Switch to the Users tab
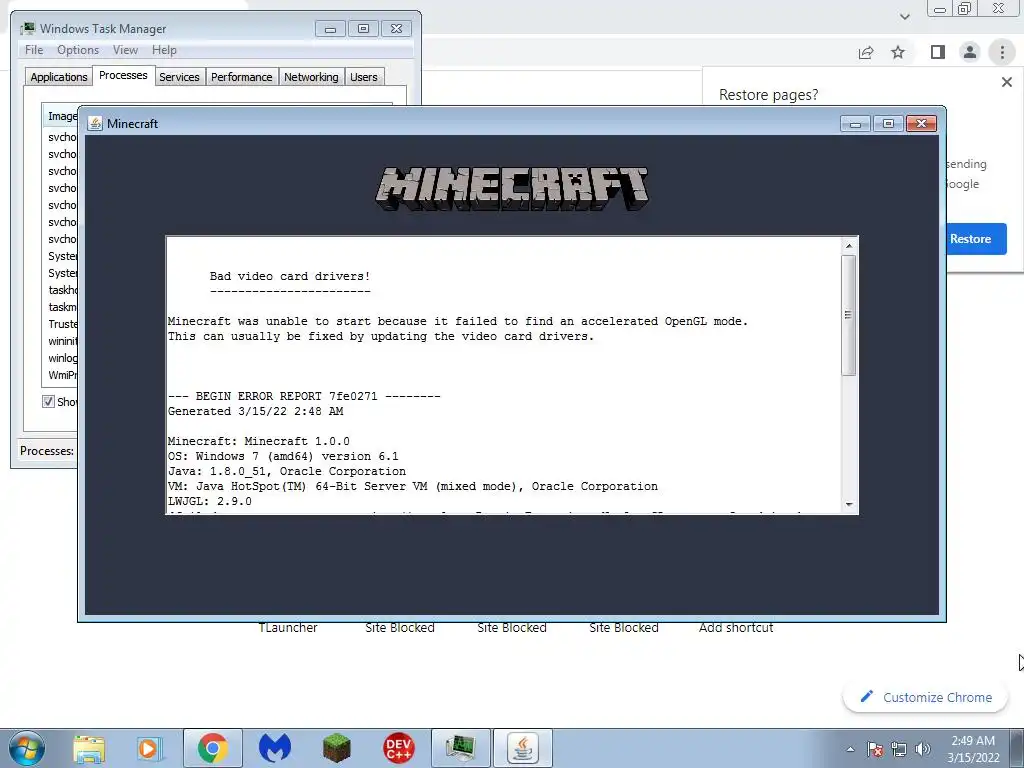The image size is (1024, 768). pos(364,77)
